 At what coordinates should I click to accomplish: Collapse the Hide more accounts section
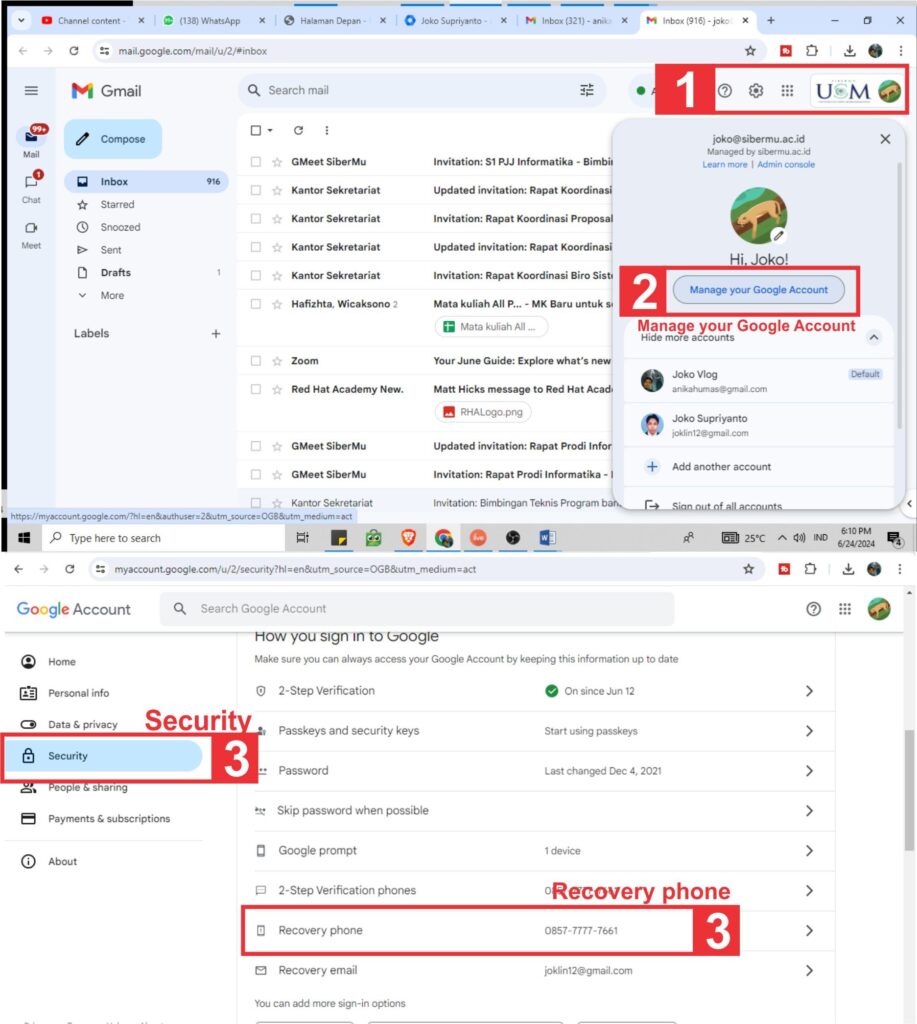(x=873, y=338)
